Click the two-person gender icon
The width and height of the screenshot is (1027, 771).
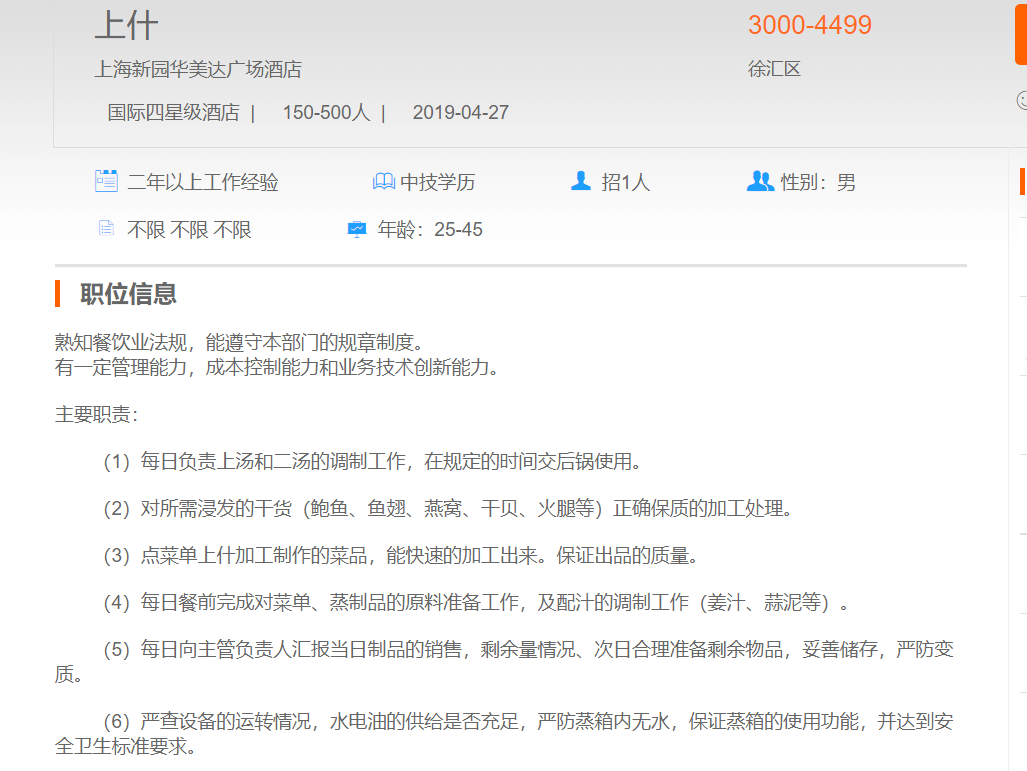point(760,181)
